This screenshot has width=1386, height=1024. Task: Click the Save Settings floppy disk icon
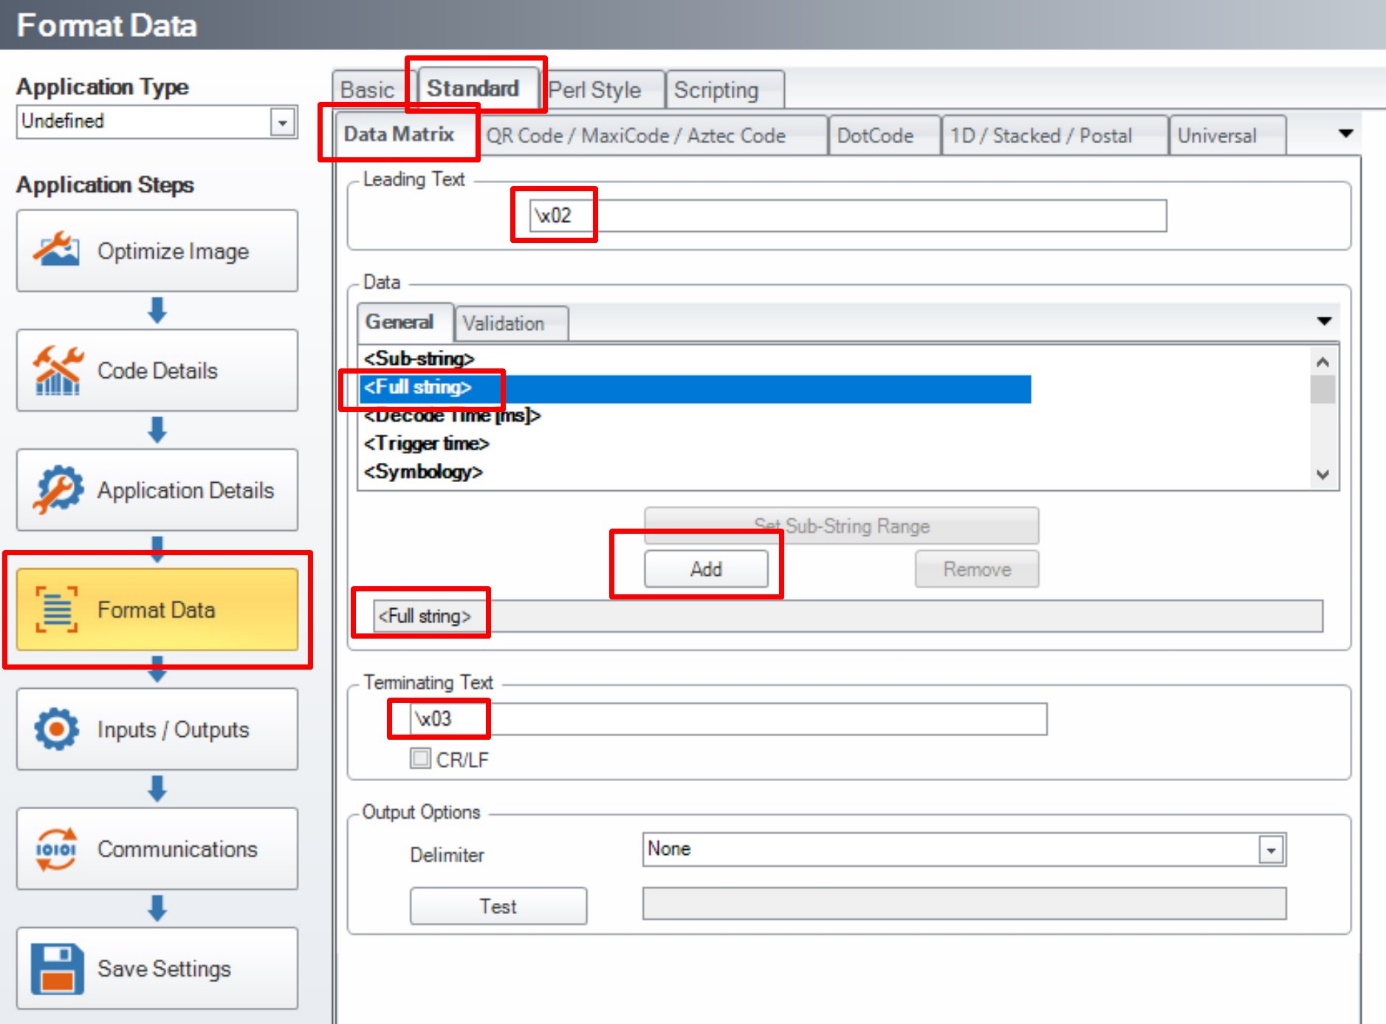click(x=57, y=968)
